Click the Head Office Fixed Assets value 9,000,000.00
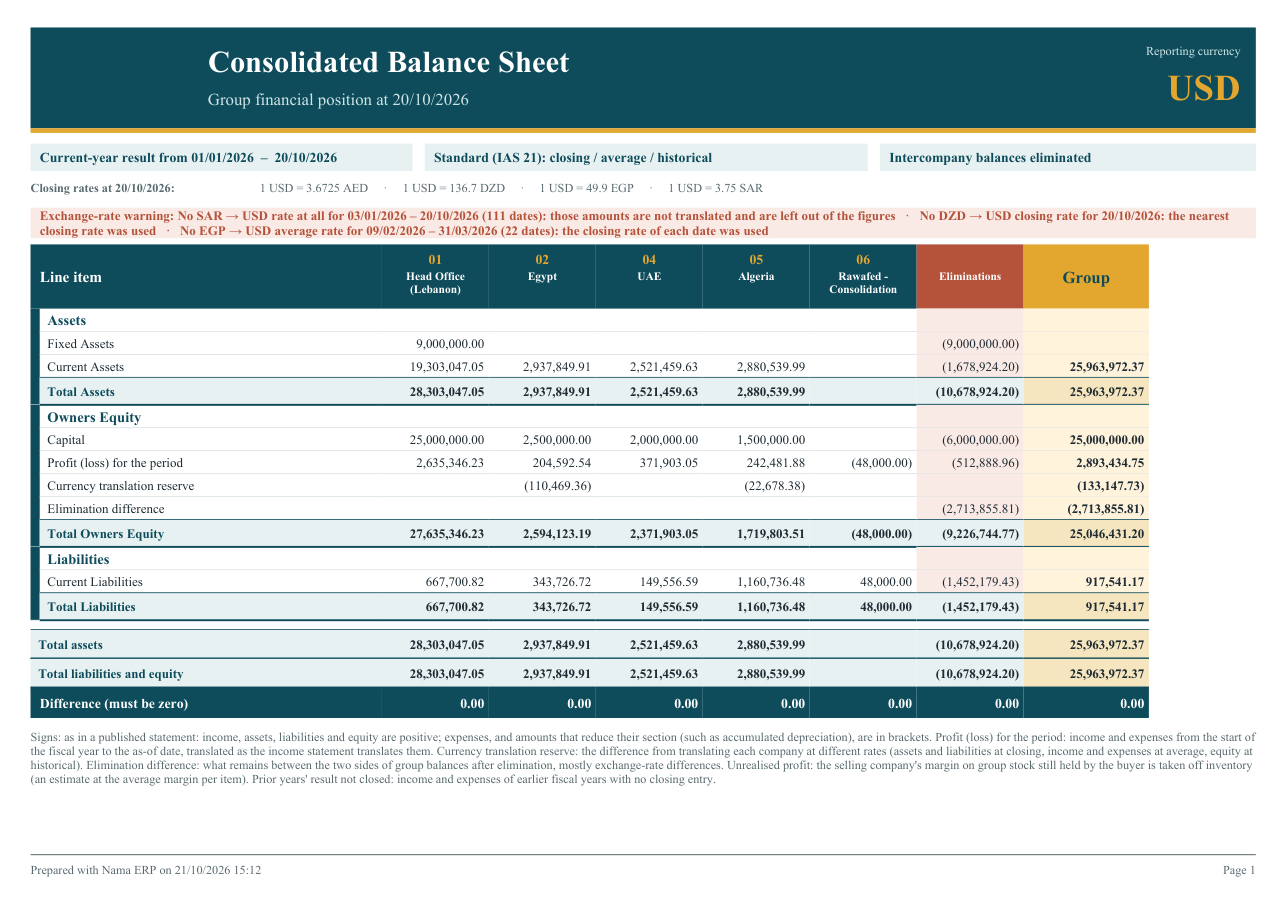The image size is (1287, 910). 450,344
